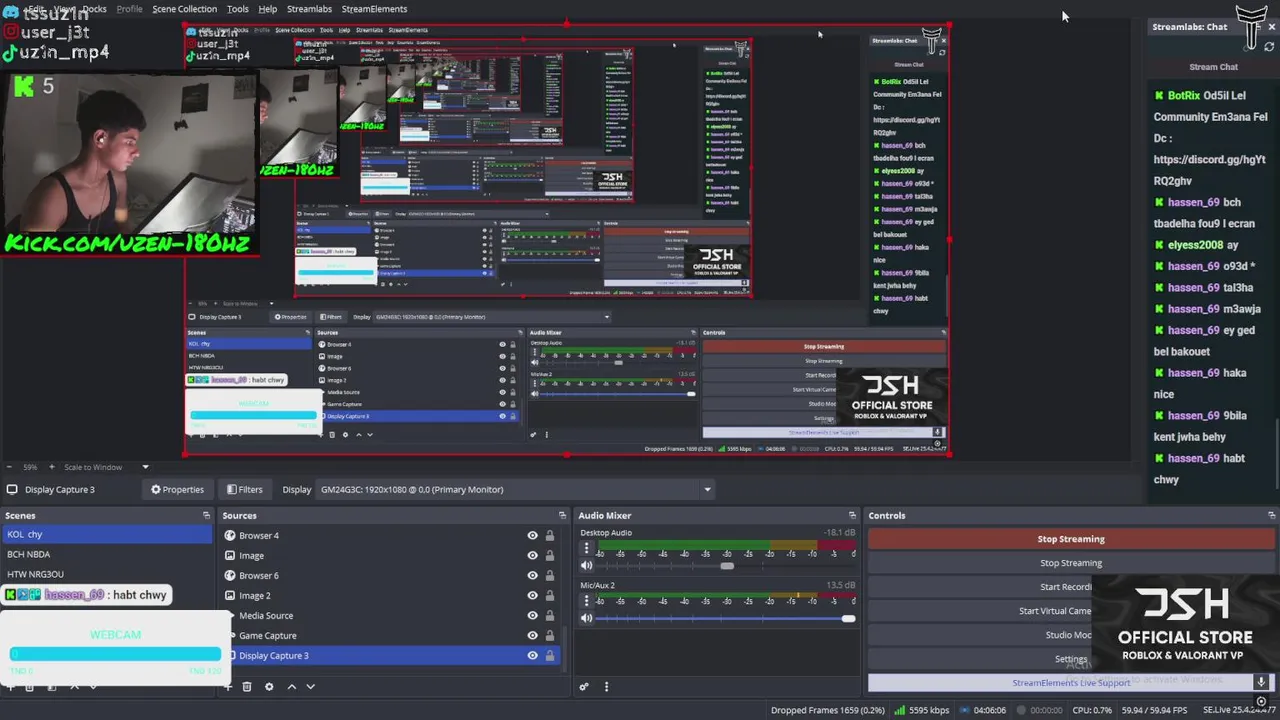Click the Browser 4 globe icon
Screen dimensions: 1280x720
pos(230,535)
